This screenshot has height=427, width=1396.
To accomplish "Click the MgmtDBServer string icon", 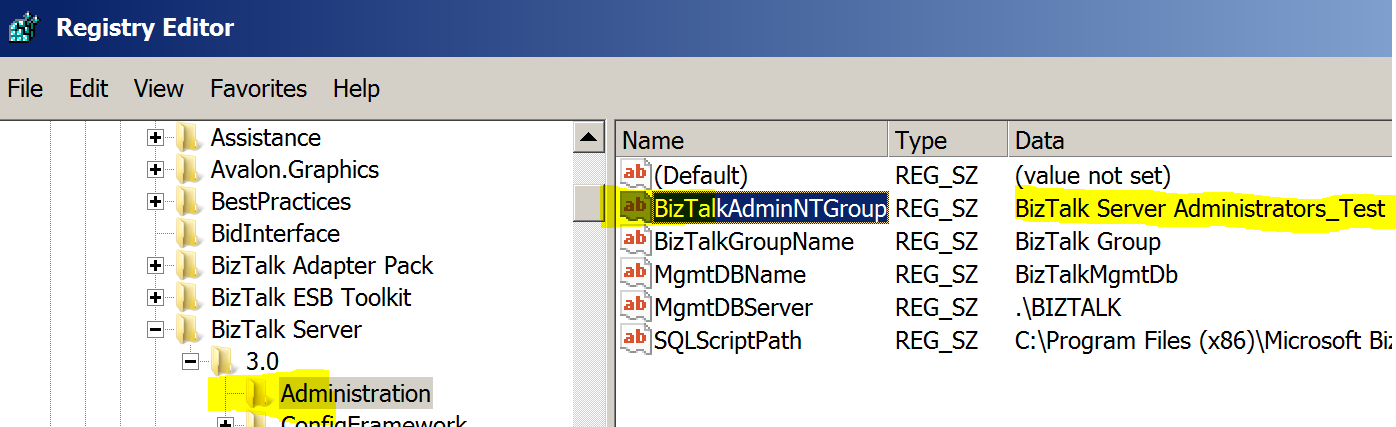I will (635, 307).
